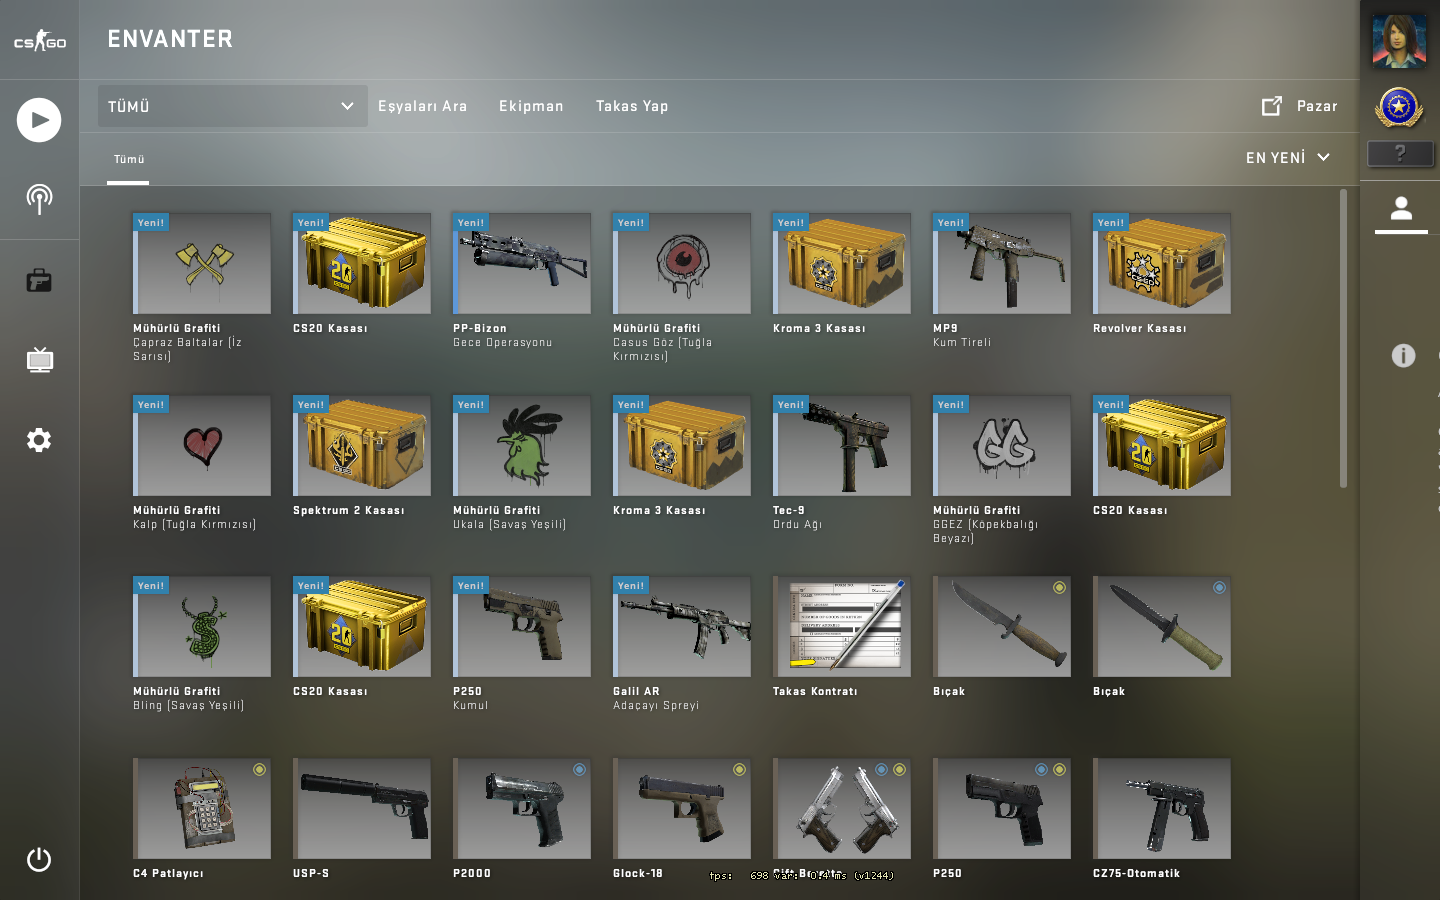
Task: Click the ENVANTER page title
Action: [170, 39]
